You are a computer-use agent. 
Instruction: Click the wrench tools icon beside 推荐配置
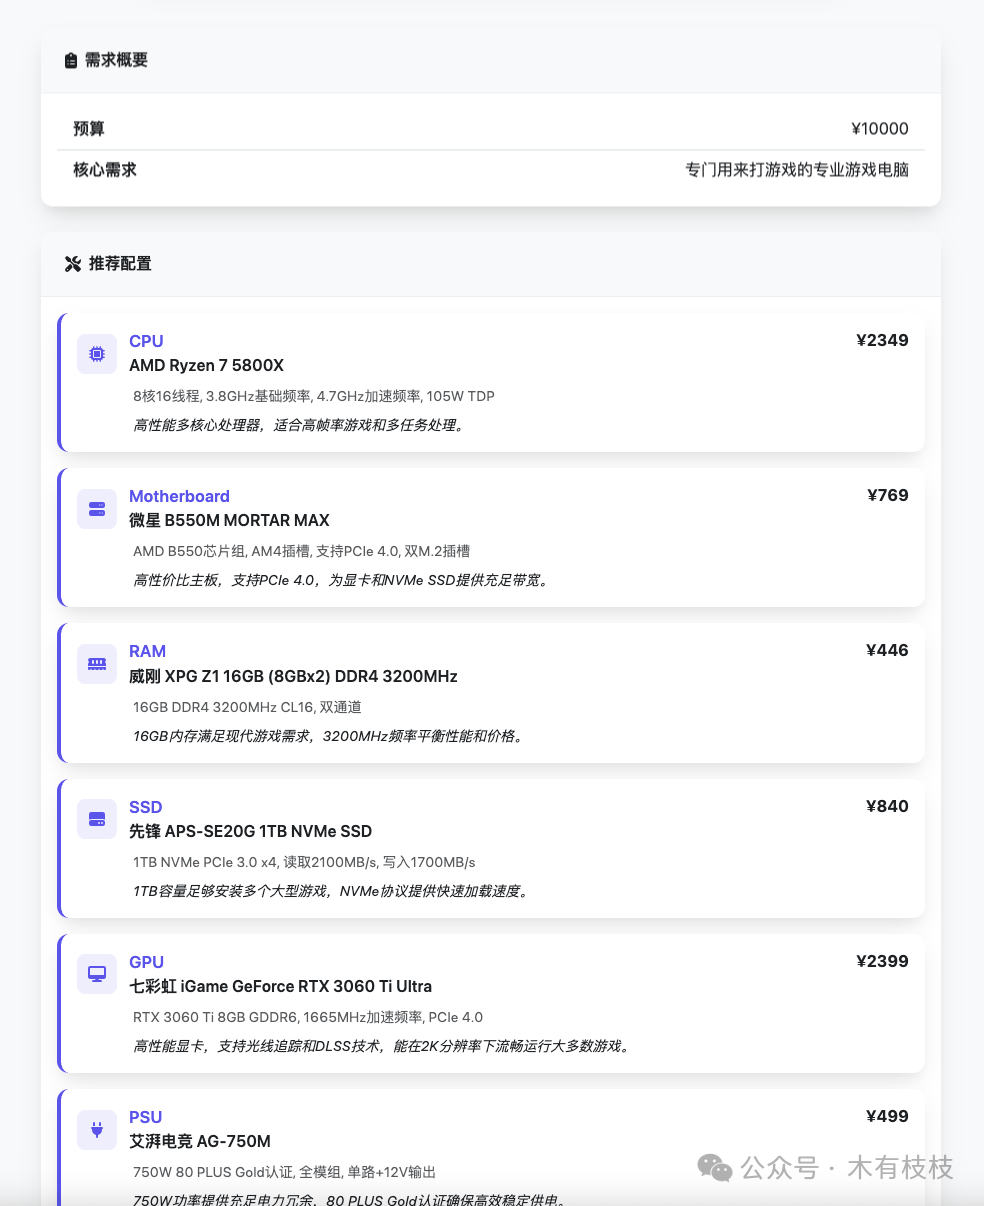73,264
